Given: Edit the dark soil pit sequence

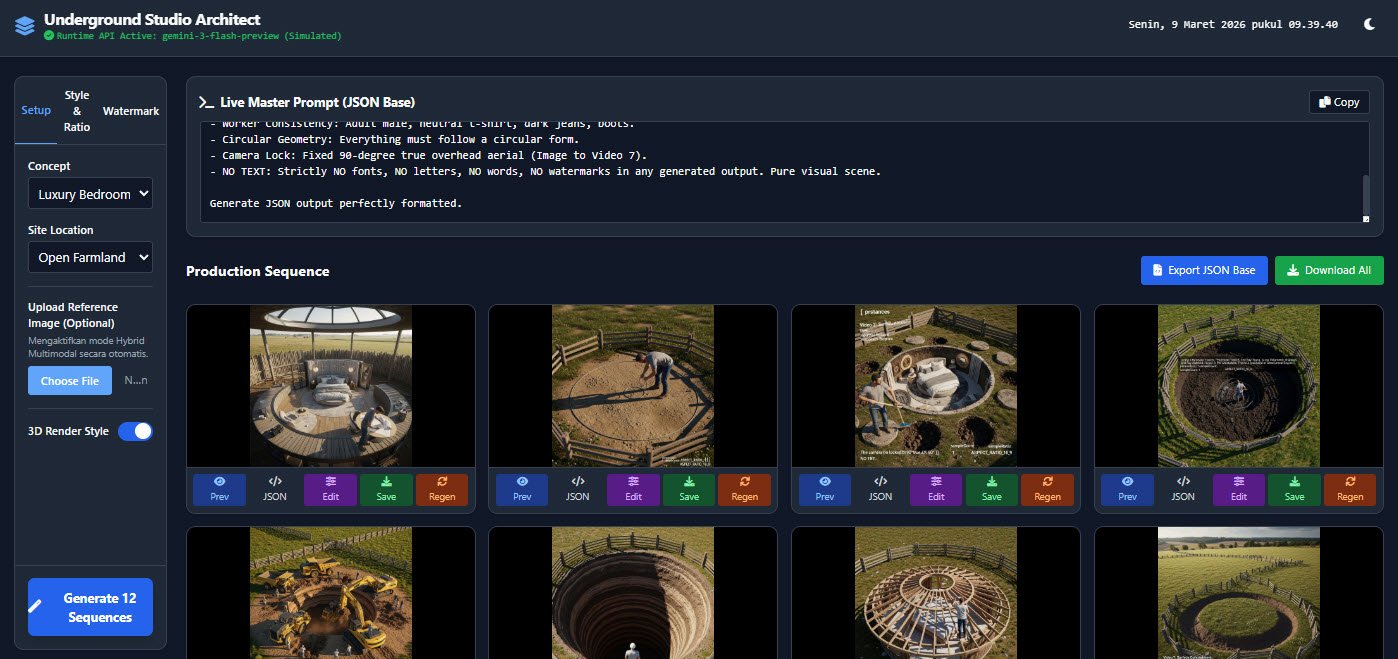Looking at the screenshot, I should [x=1239, y=490].
